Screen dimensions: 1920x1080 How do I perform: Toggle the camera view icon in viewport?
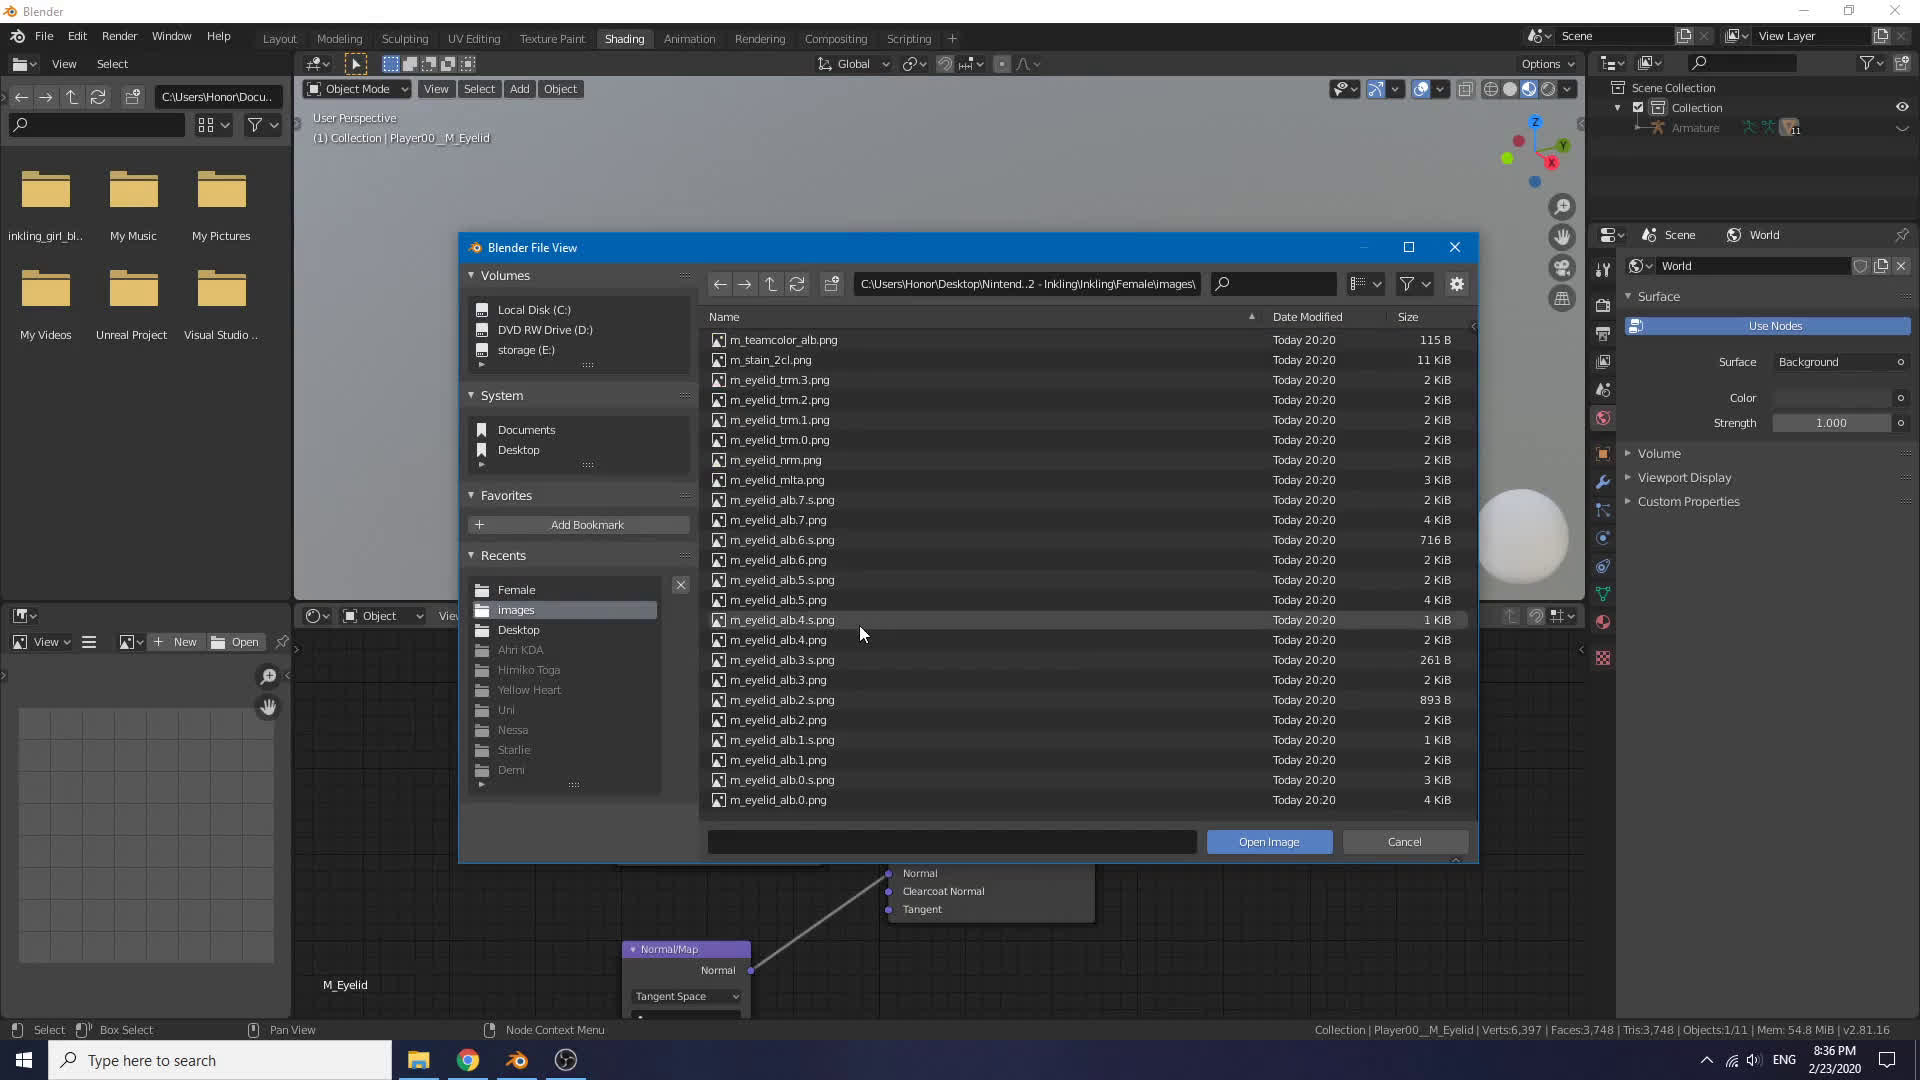(x=1561, y=268)
